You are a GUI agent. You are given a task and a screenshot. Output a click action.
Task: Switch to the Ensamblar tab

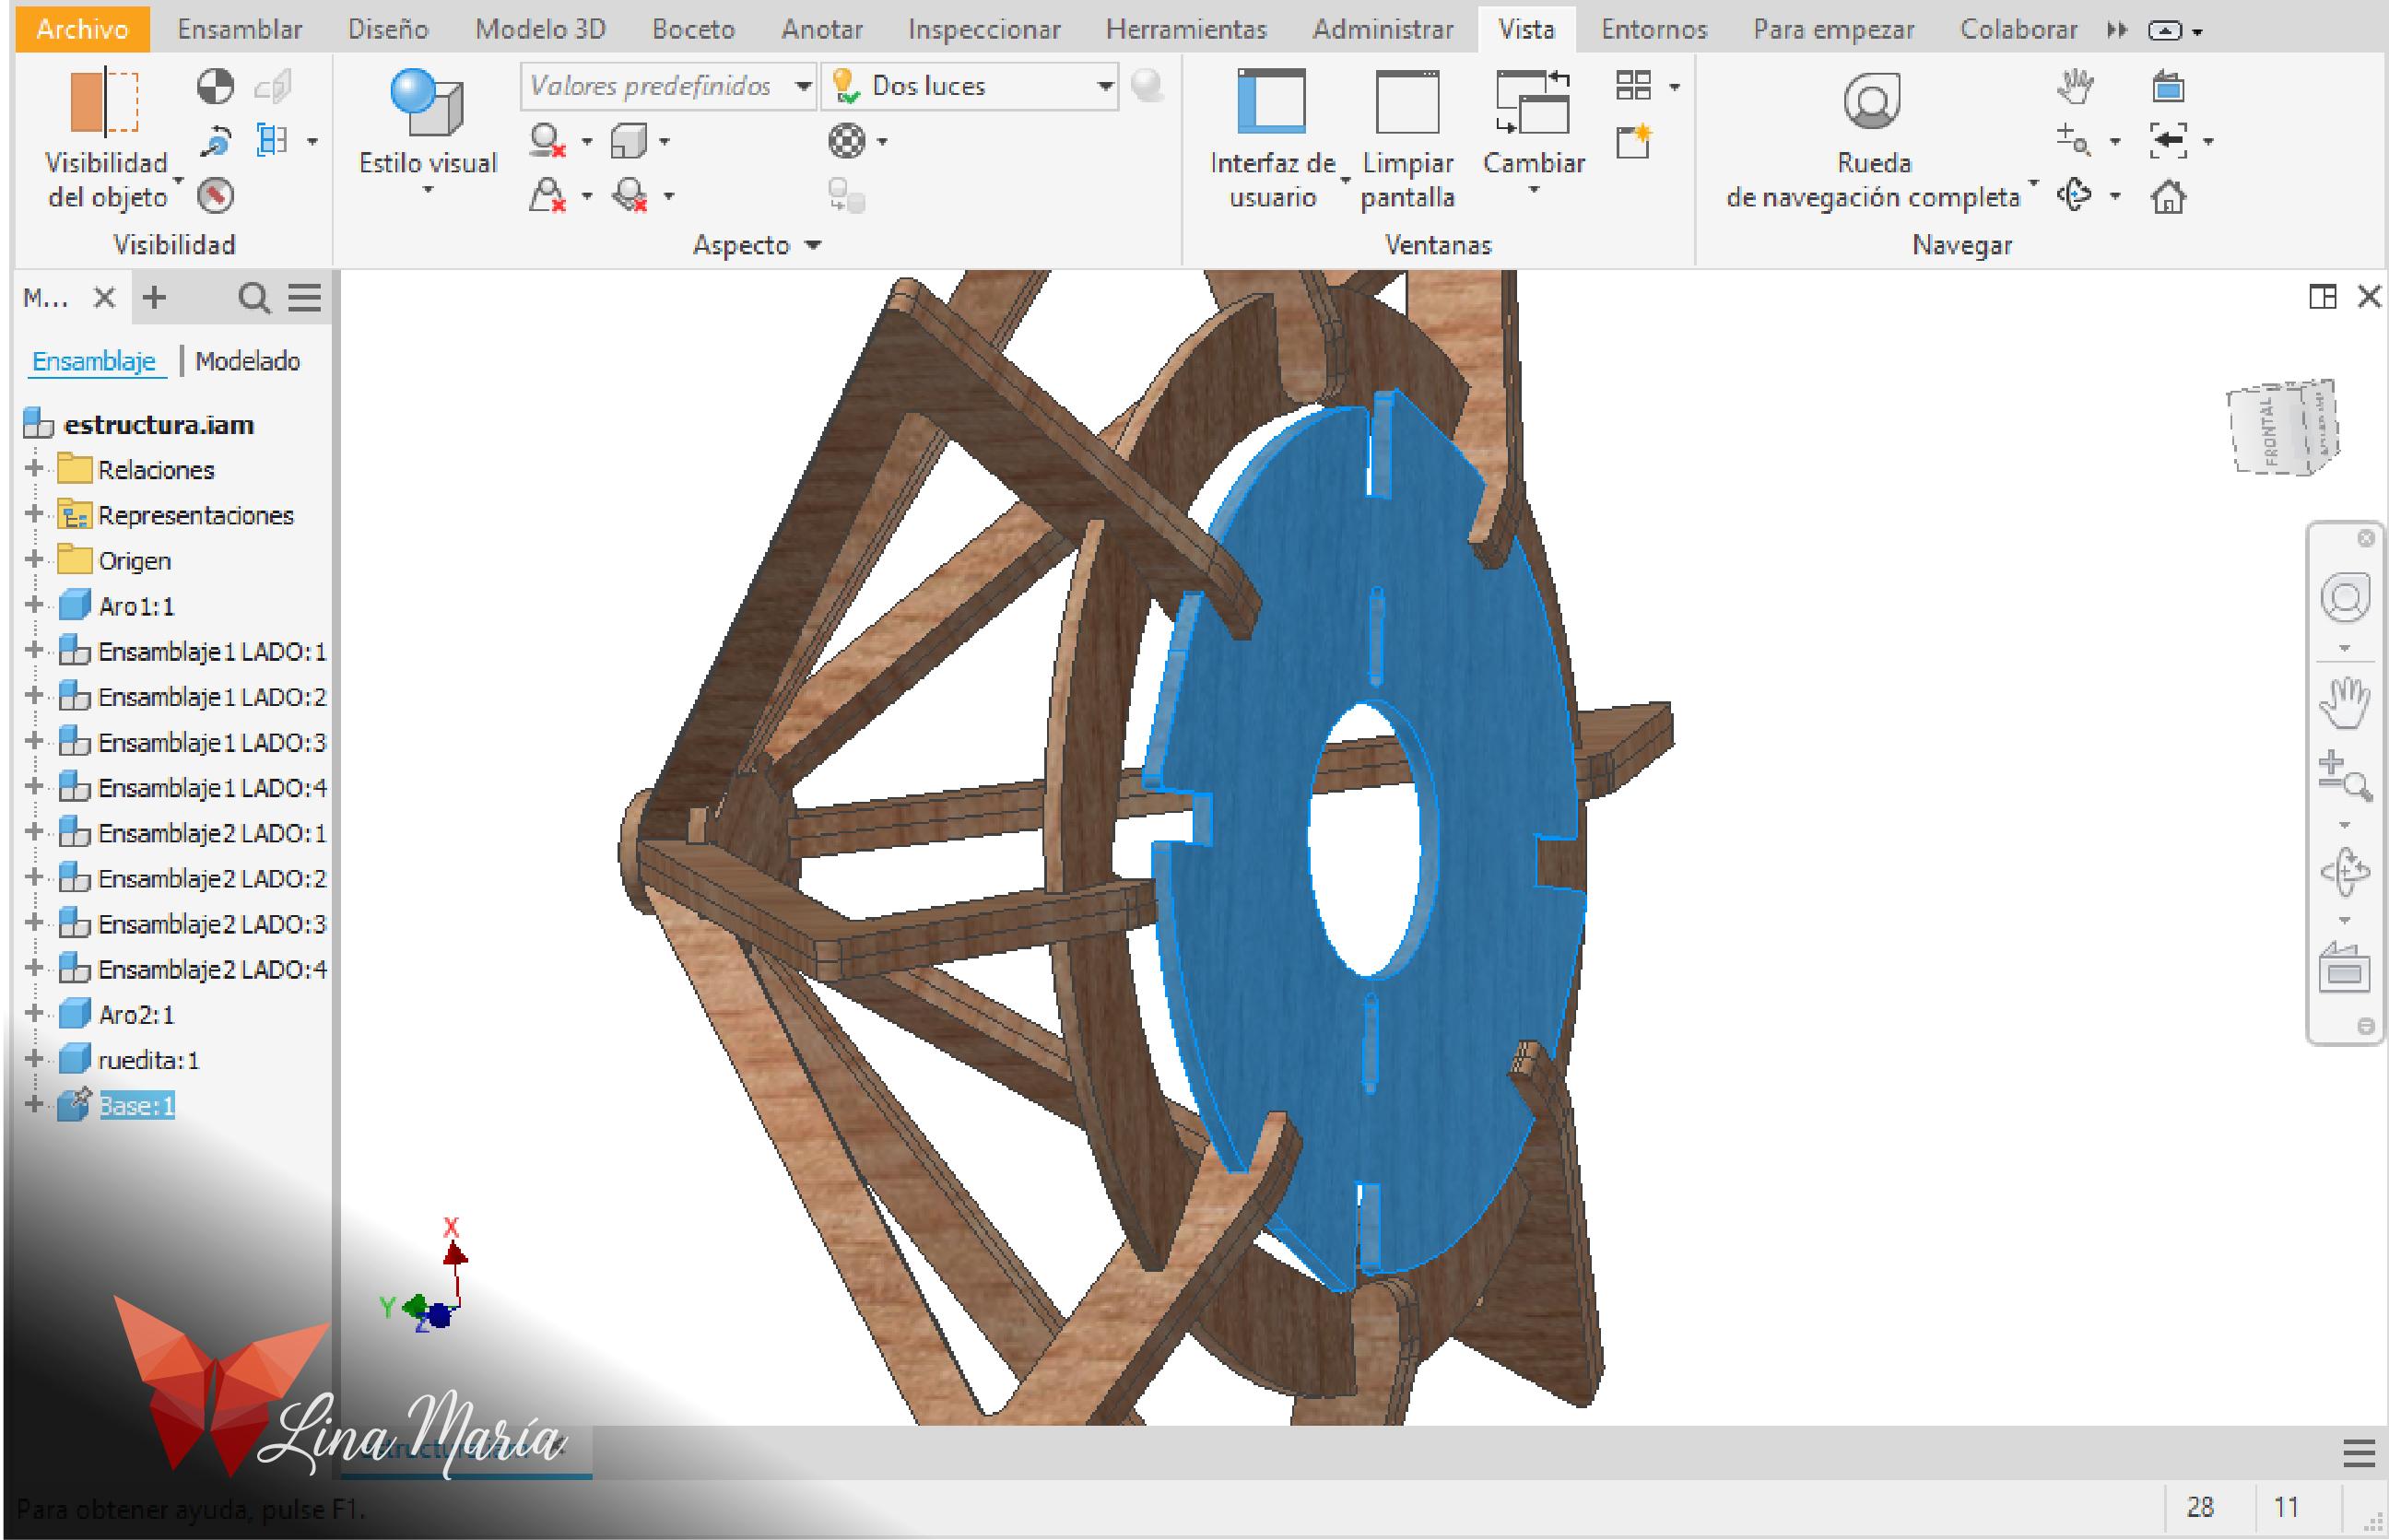click(240, 29)
